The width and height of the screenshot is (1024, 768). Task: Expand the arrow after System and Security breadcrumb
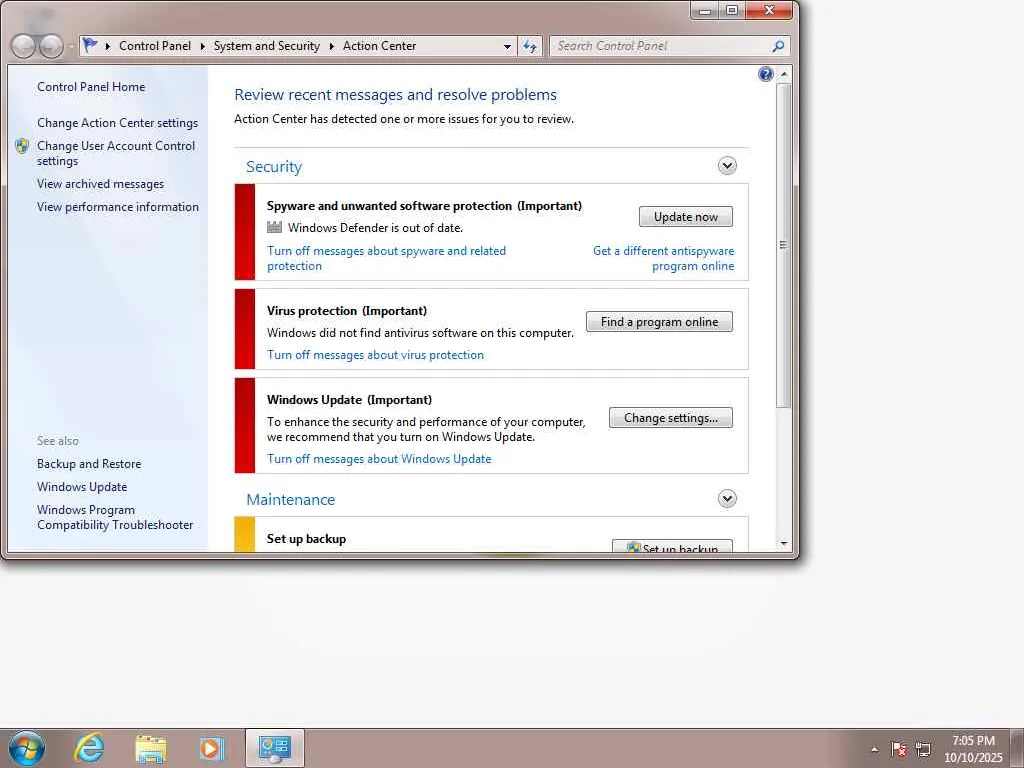331,46
